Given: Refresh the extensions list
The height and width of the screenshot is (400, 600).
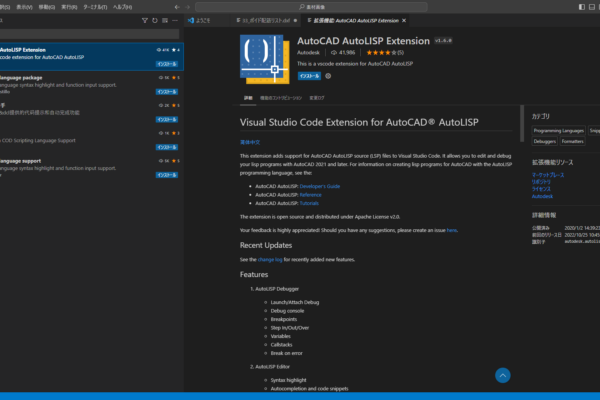Looking at the screenshot, I should 155,21.
